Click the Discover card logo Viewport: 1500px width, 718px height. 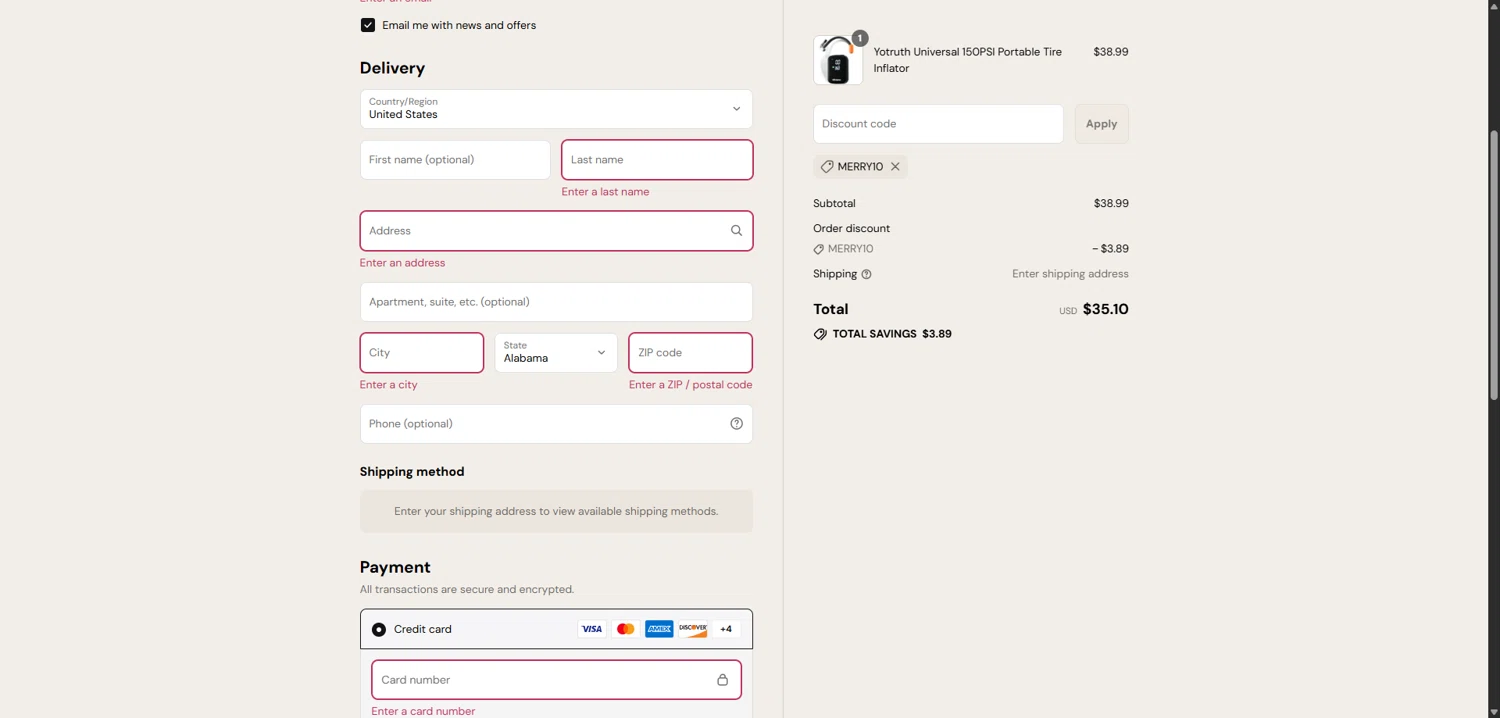coord(693,629)
